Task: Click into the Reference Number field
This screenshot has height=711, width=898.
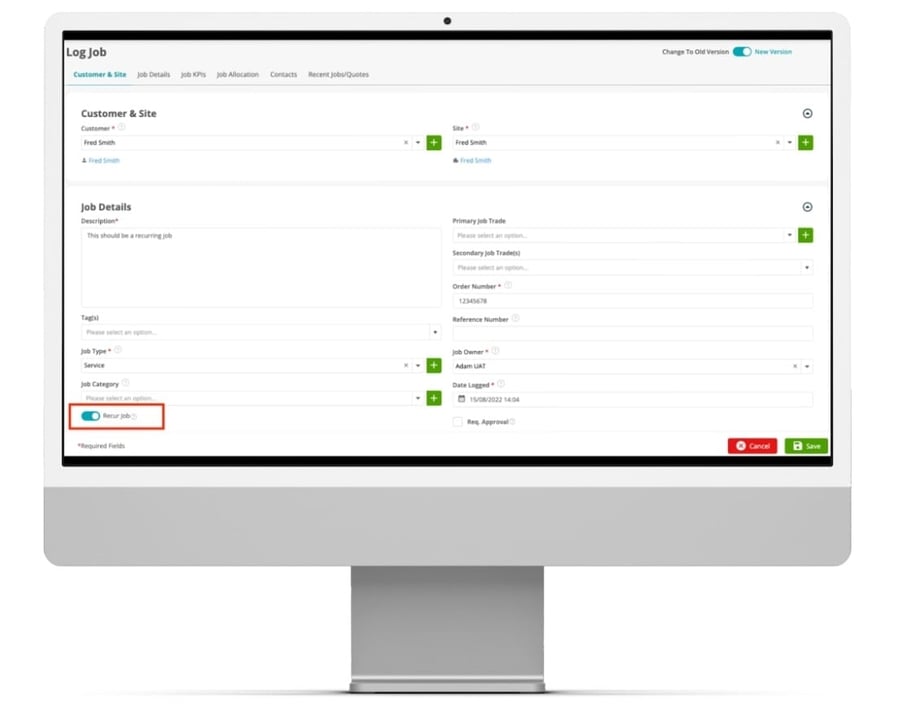Action: pyautogui.click(x=632, y=334)
